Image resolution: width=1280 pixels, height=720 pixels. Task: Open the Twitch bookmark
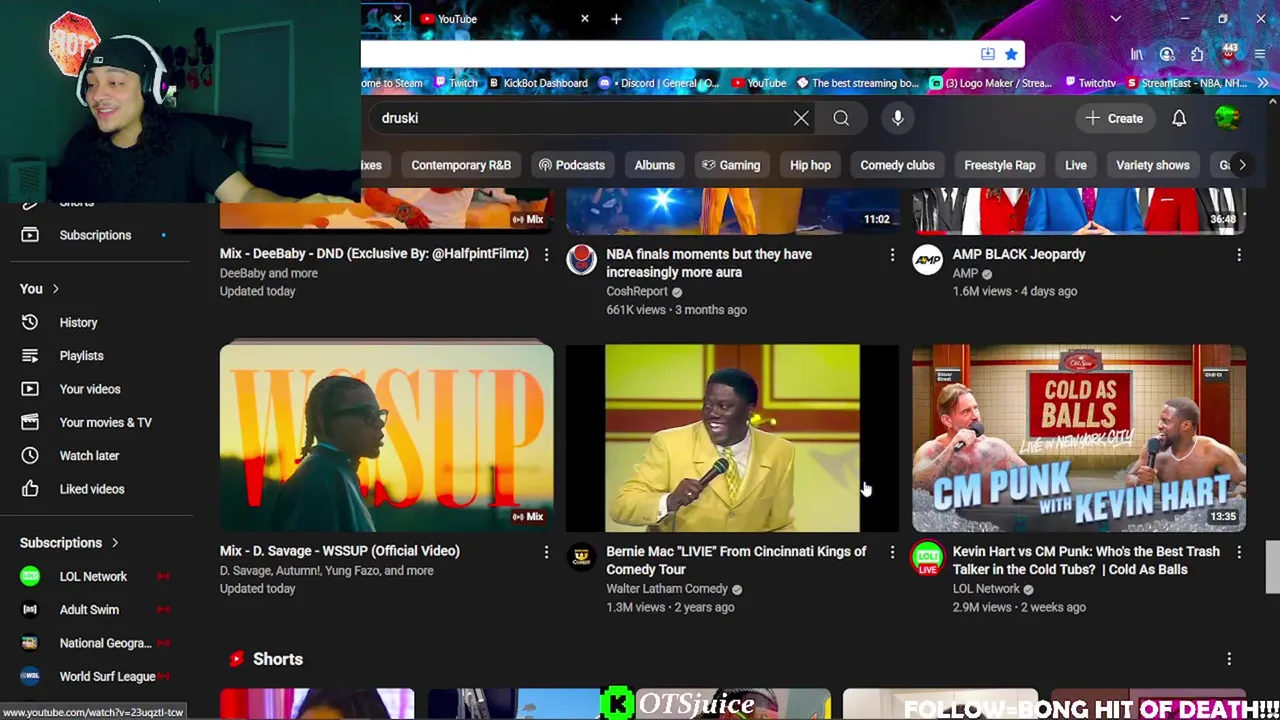point(455,83)
